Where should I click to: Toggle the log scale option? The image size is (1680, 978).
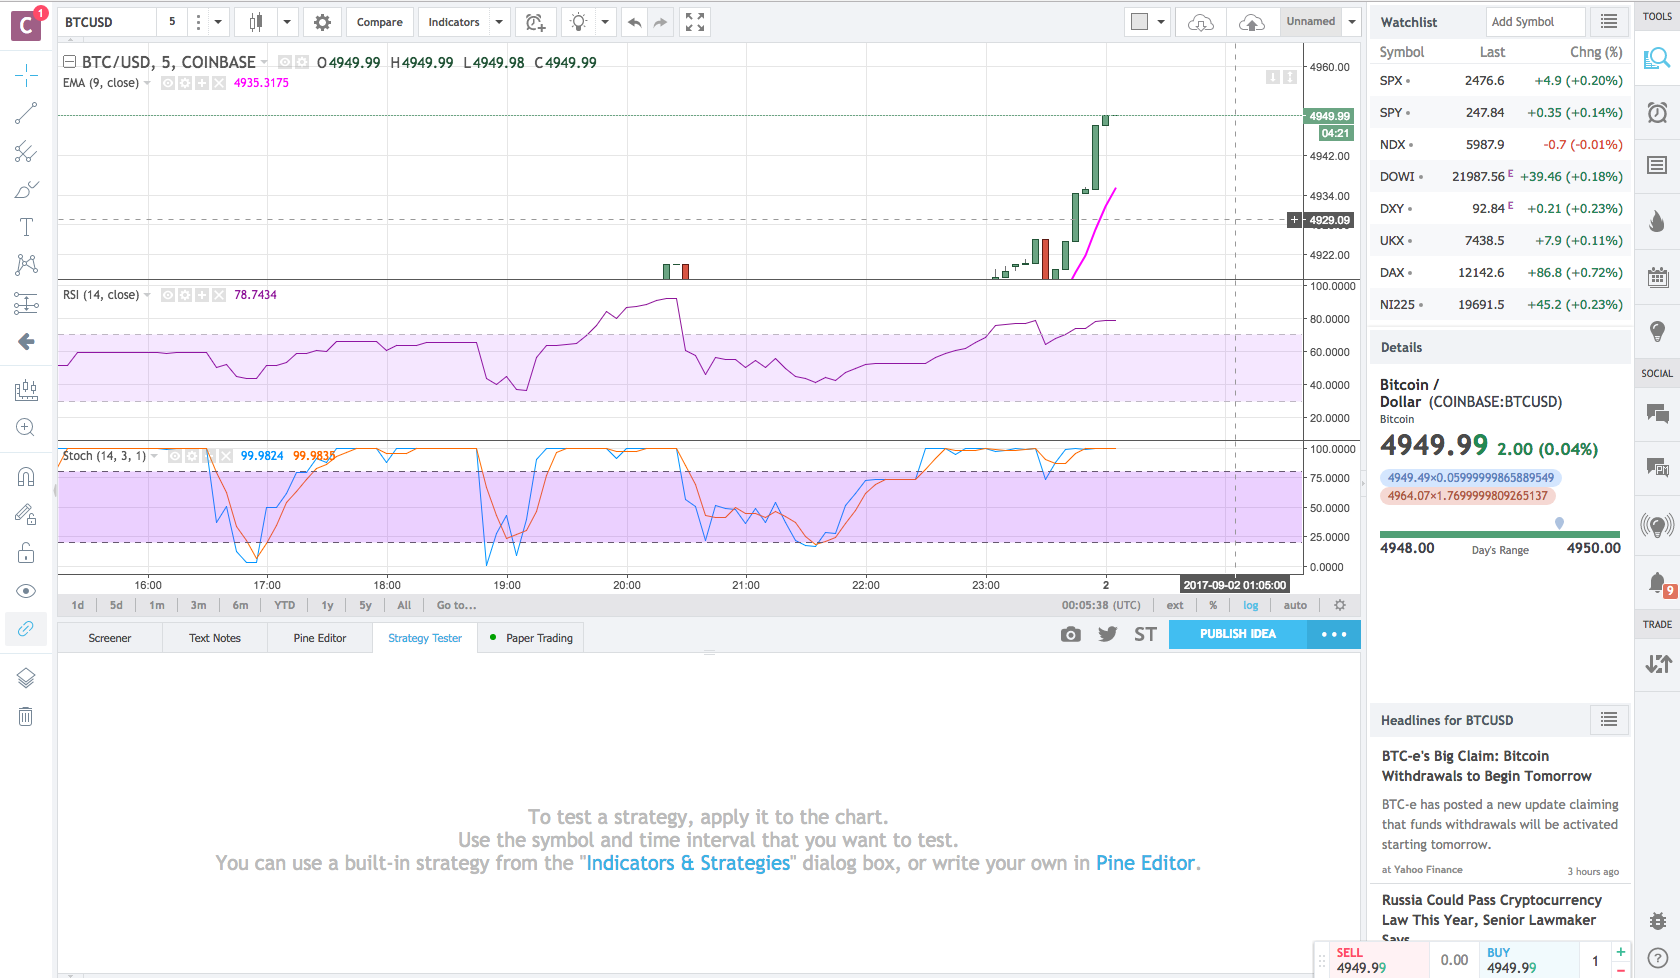click(x=1250, y=605)
